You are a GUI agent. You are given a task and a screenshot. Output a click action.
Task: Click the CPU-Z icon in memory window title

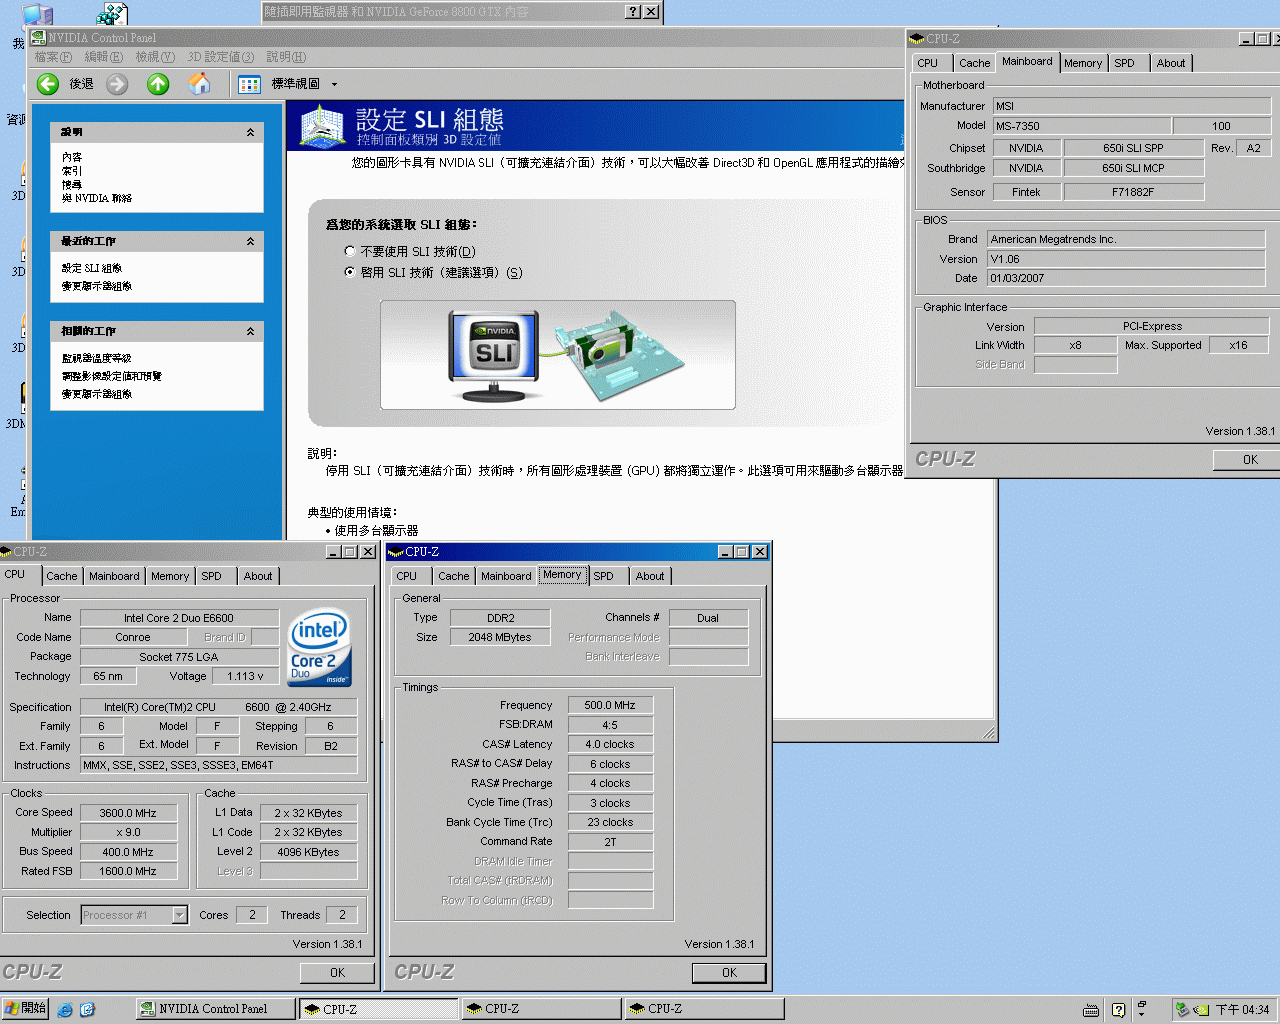click(396, 552)
